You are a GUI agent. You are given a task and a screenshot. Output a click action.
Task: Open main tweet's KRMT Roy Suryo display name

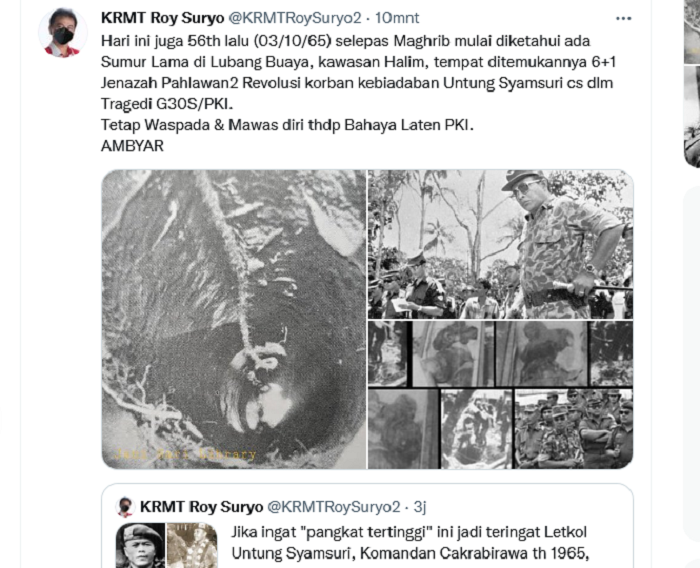tap(162, 18)
